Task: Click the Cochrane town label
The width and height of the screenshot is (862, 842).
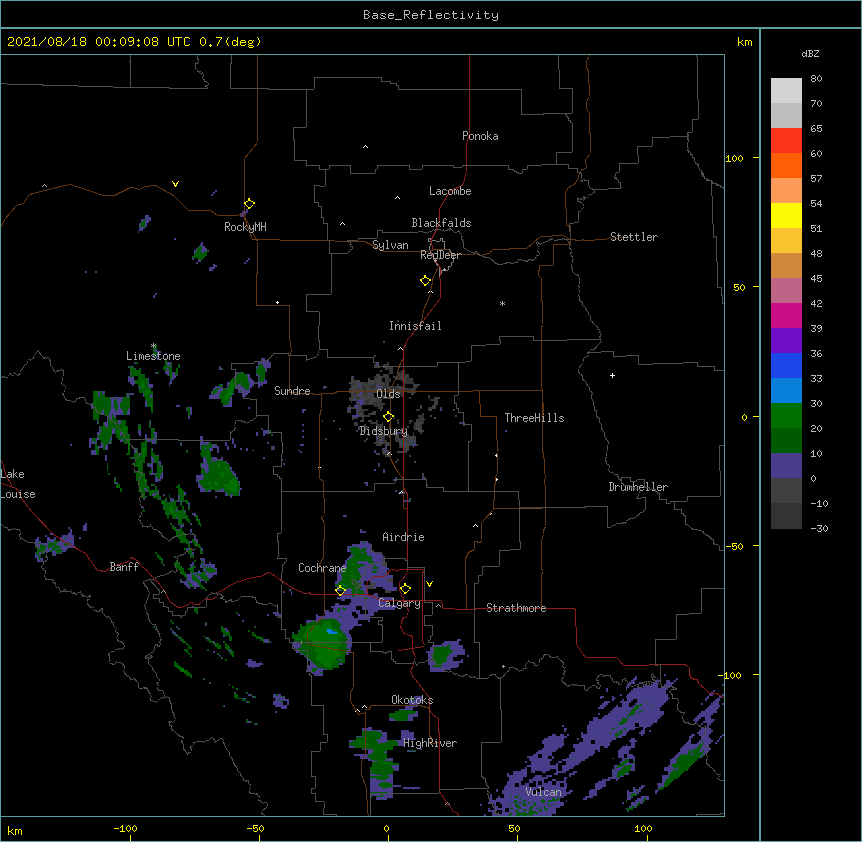Action: click(322, 568)
